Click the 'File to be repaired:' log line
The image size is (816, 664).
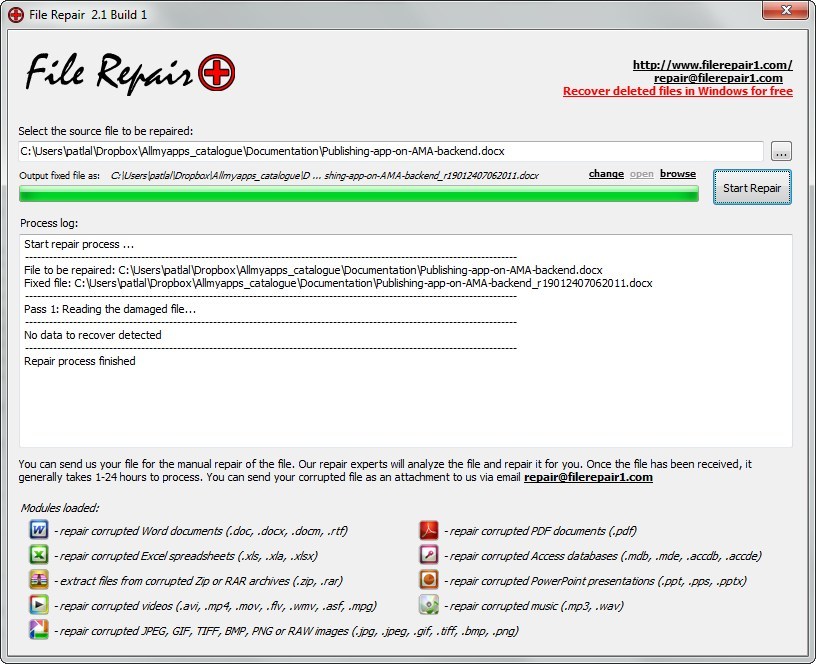313,270
